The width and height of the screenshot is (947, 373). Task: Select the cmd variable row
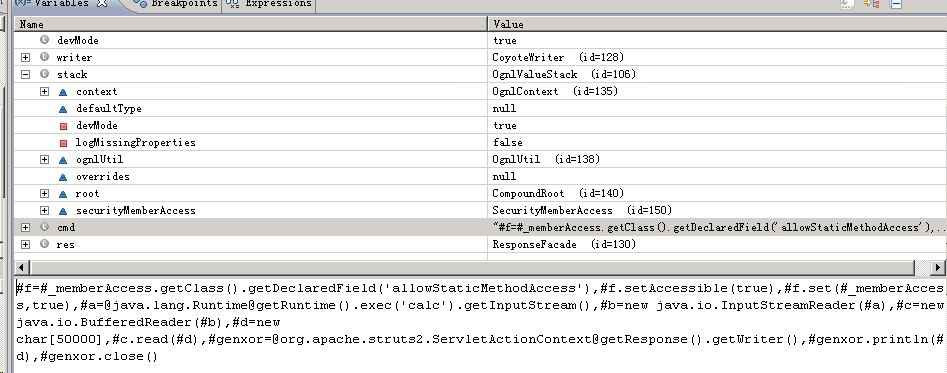tap(480, 227)
